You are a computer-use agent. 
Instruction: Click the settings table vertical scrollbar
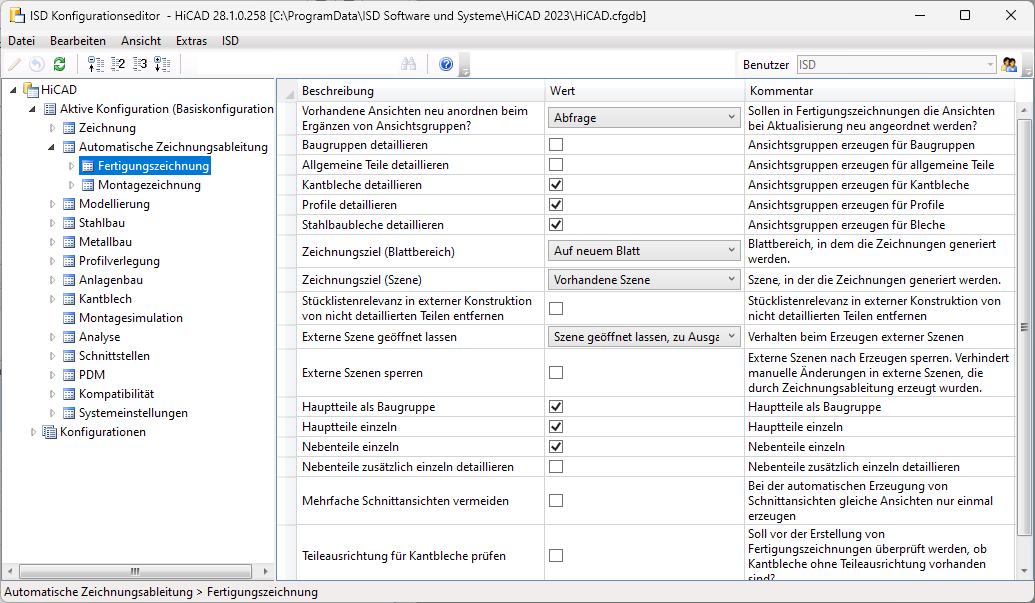tap(1023, 327)
